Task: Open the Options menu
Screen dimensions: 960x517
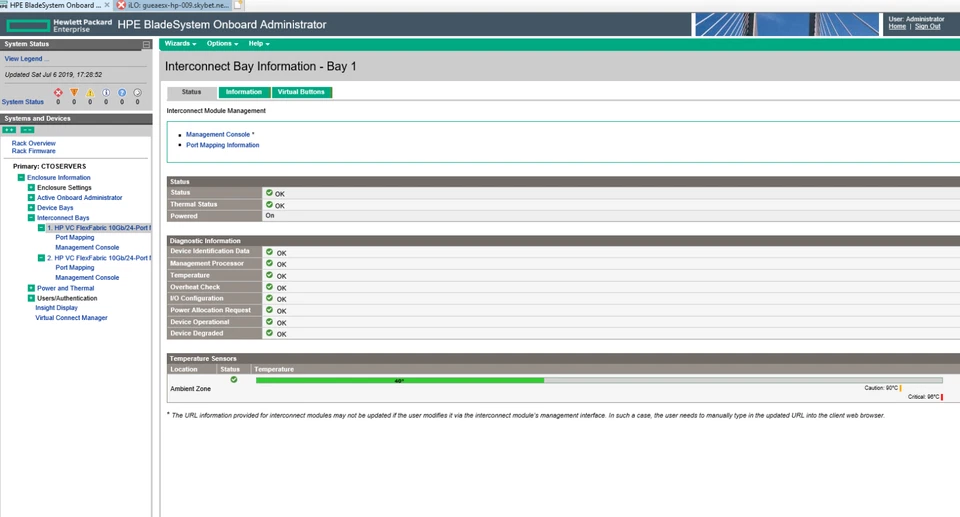Action: 222,43
